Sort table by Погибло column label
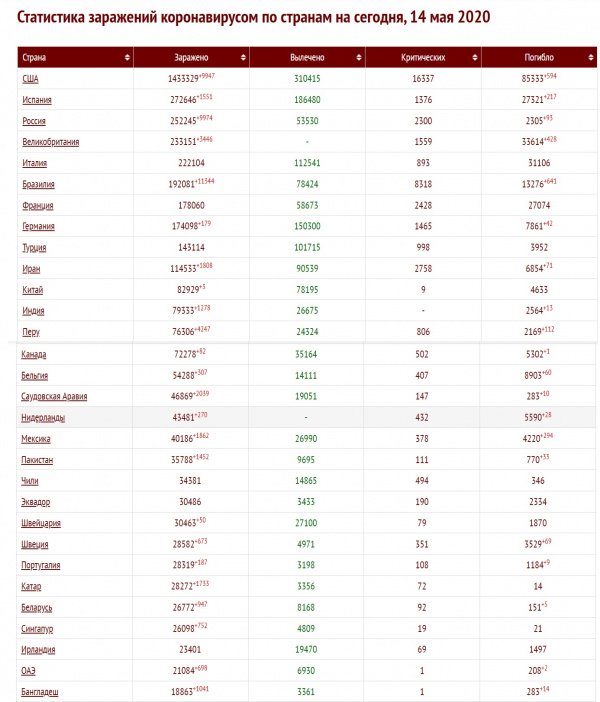 (538, 58)
